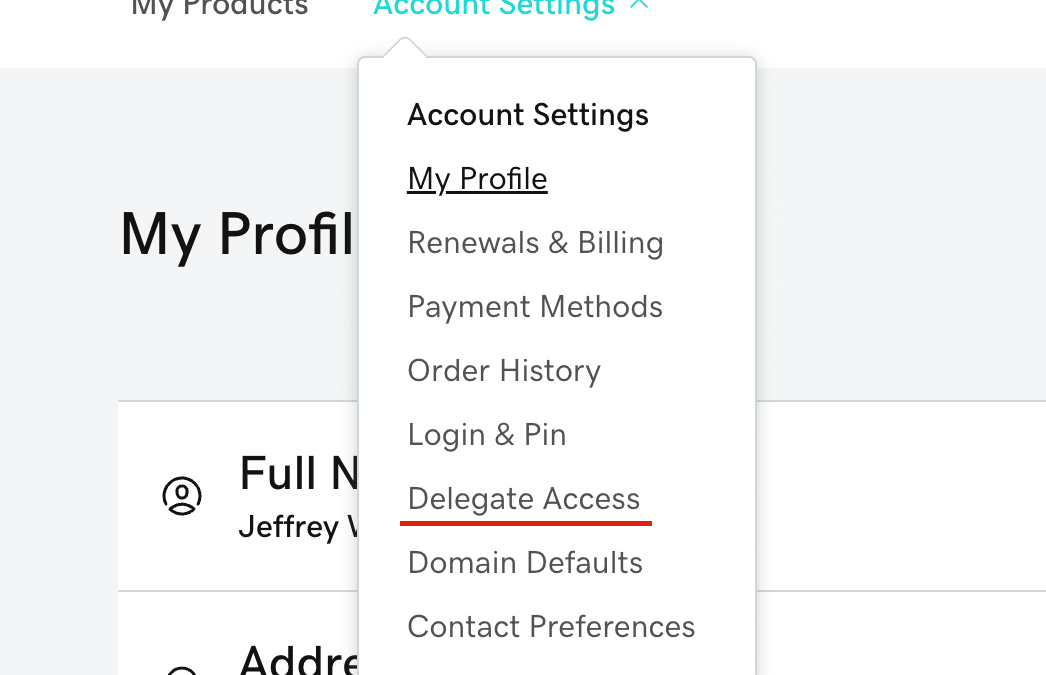Click the profile avatar icon beside Full Name
1046x675 pixels.
tap(182, 495)
